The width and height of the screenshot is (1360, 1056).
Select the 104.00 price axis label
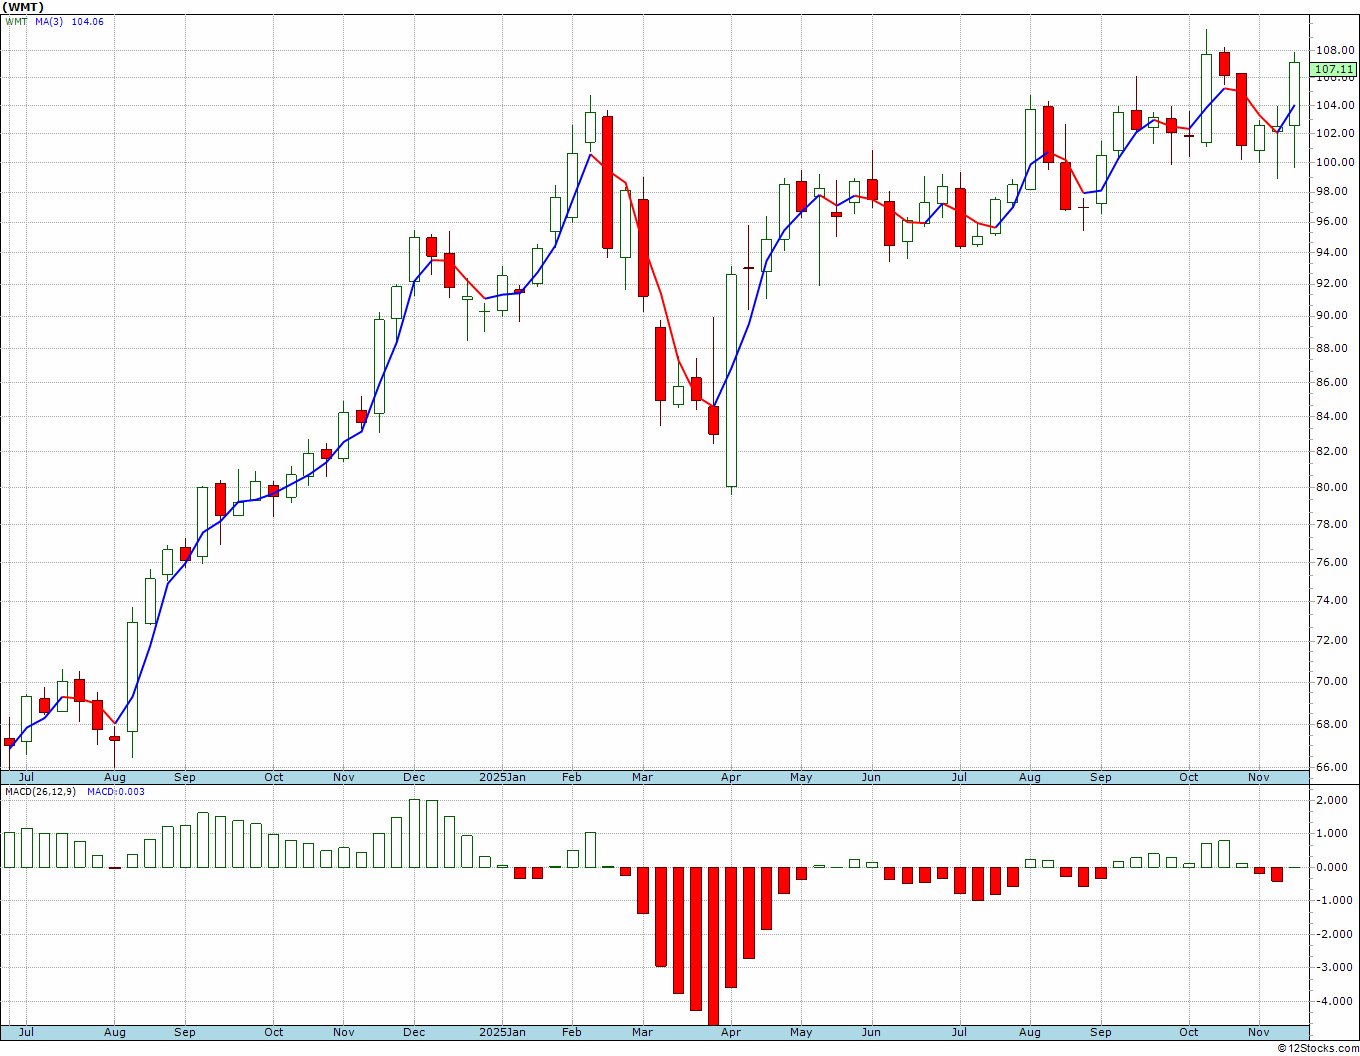[1335, 105]
